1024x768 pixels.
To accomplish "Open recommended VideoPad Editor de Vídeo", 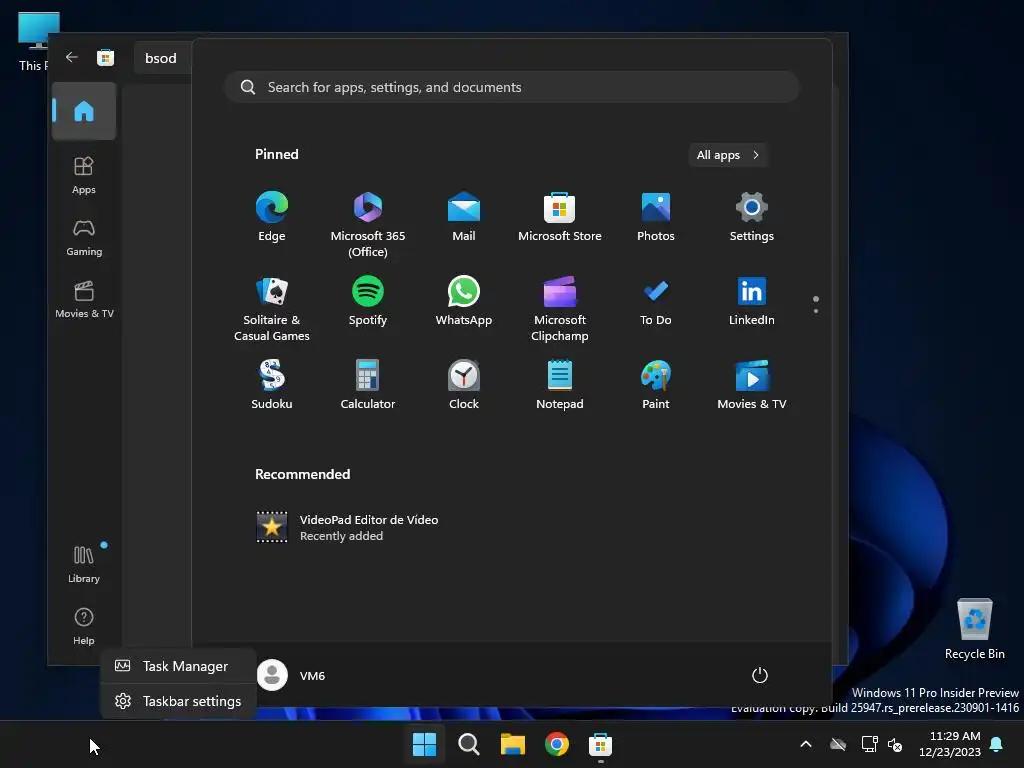I will (x=347, y=527).
